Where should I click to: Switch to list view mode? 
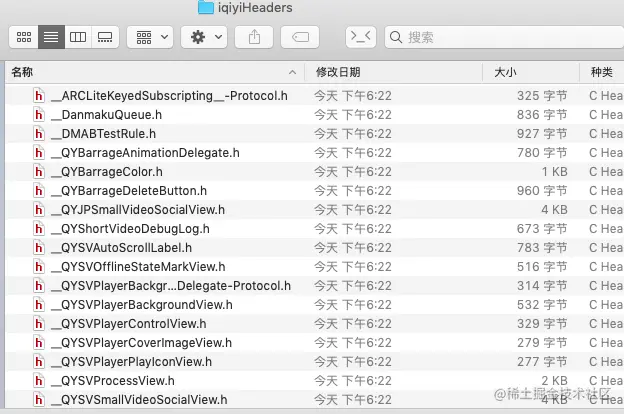(x=51, y=37)
